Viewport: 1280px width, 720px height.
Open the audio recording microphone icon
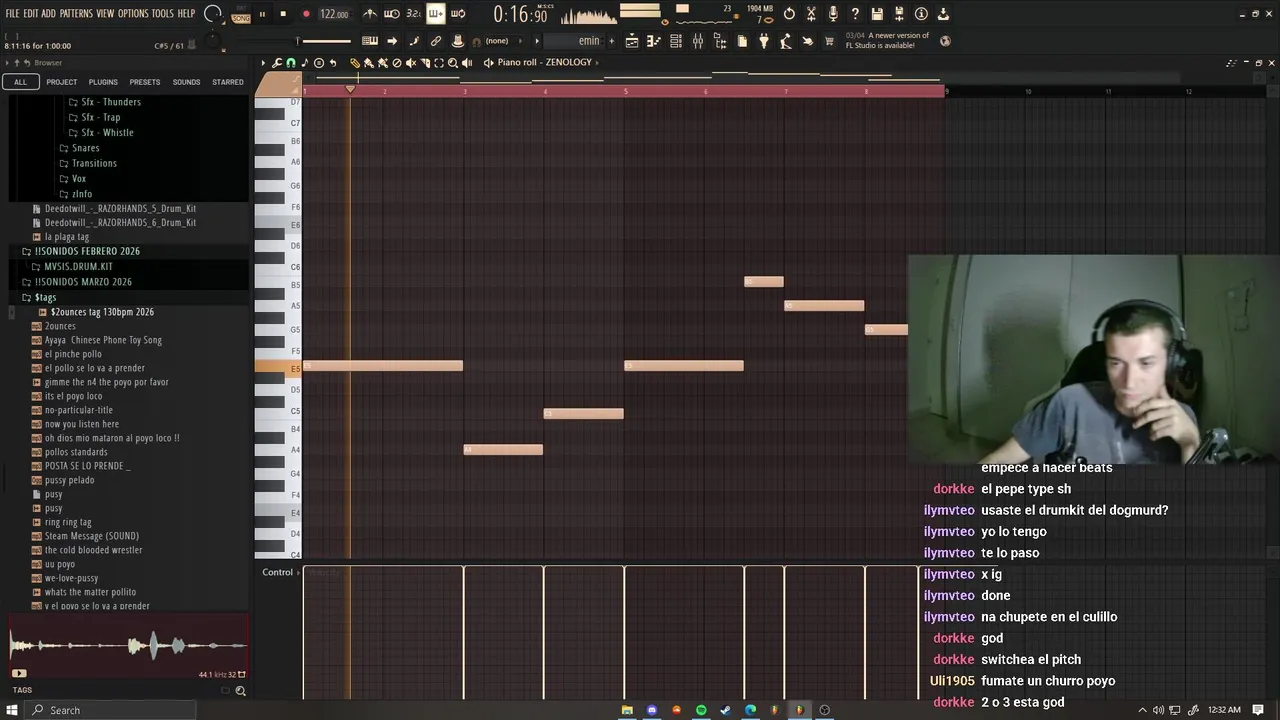pyautogui.click(x=833, y=14)
